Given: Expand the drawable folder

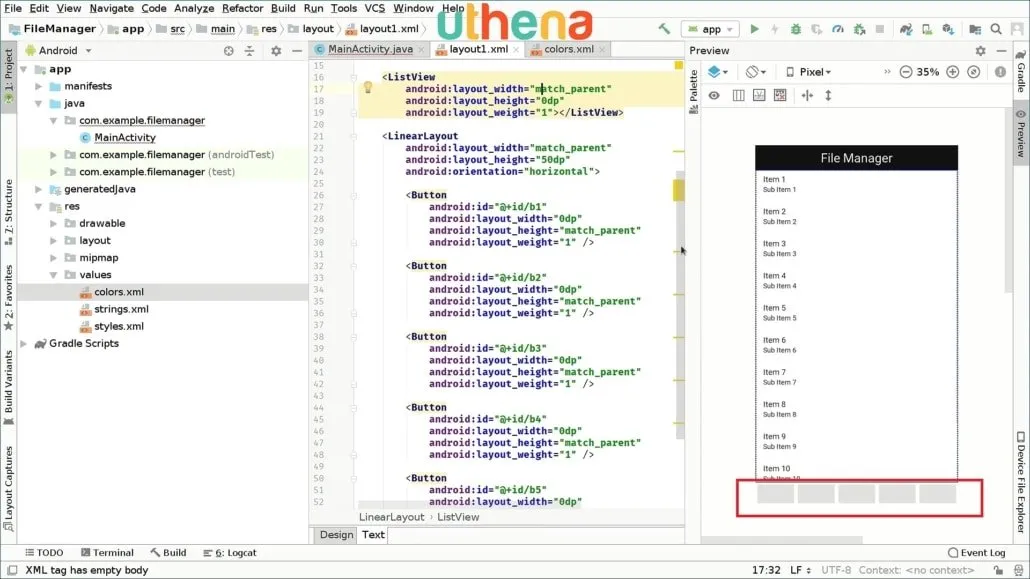Looking at the screenshot, I should [54, 223].
